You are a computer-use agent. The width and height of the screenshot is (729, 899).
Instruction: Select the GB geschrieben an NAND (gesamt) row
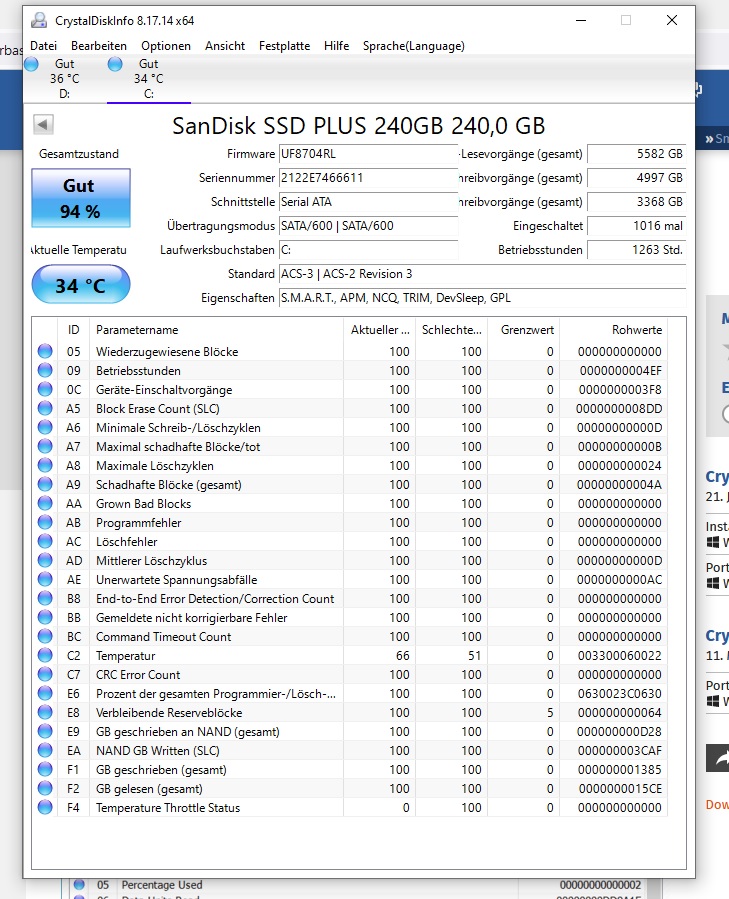[x=350, y=732]
